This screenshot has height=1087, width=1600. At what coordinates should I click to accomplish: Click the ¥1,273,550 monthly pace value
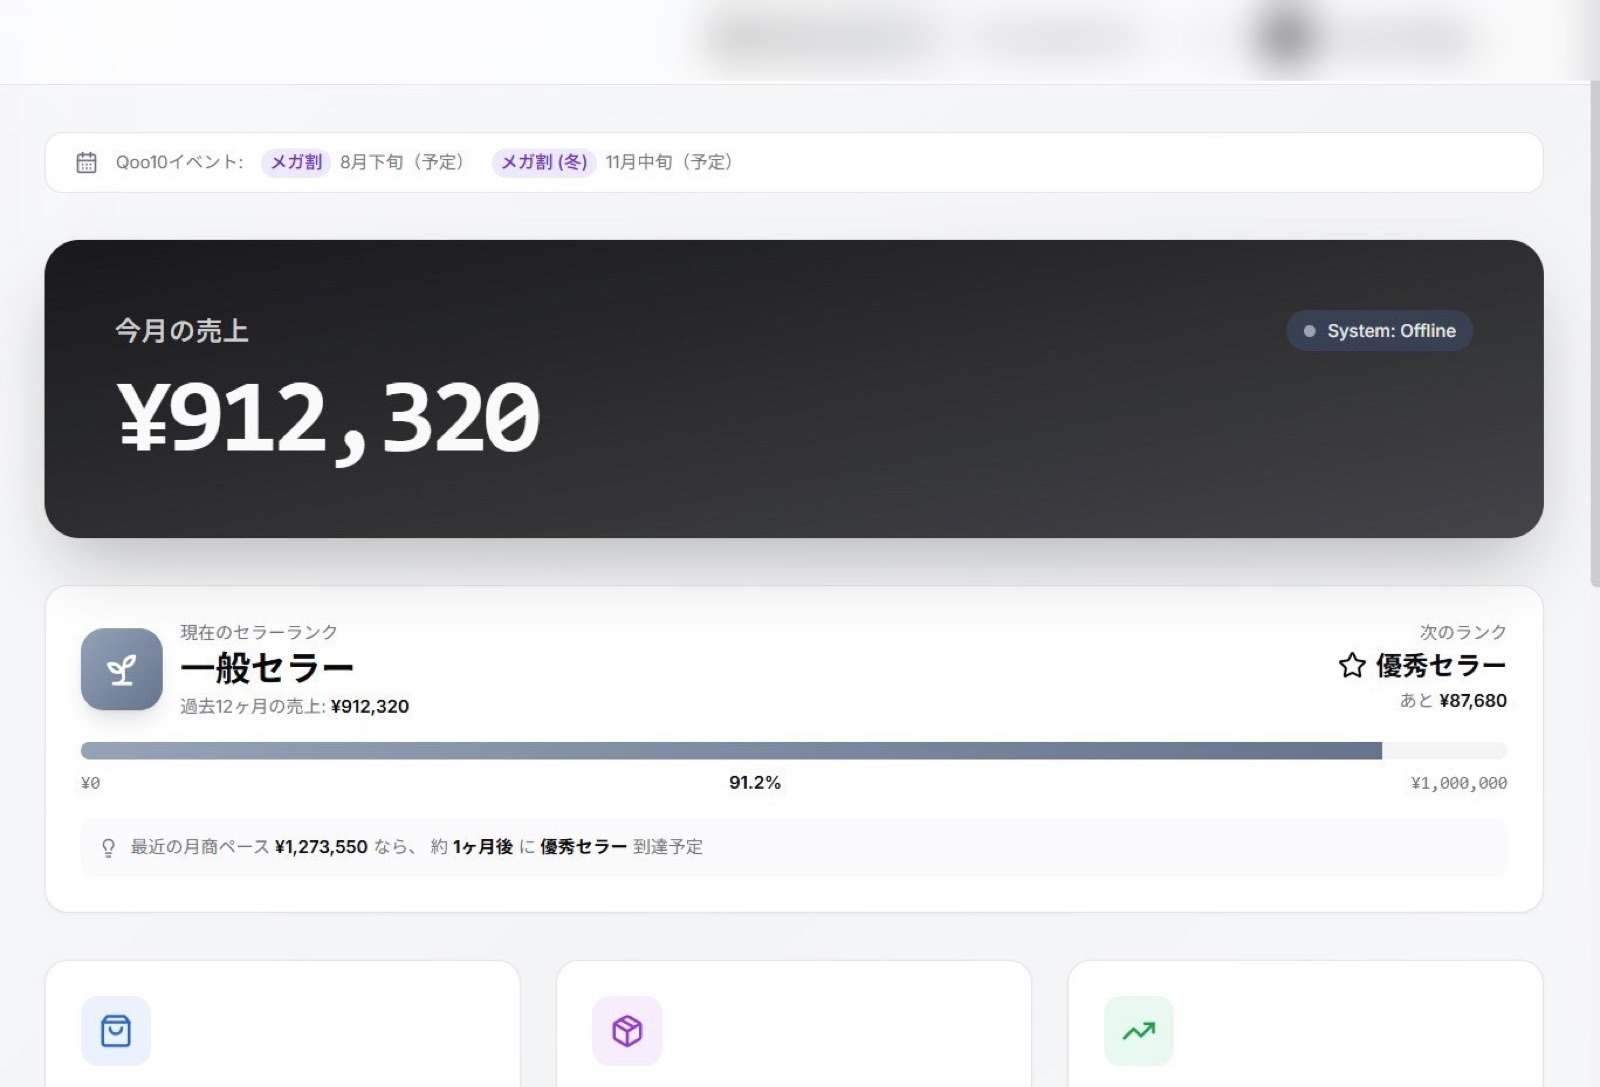pos(321,847)
